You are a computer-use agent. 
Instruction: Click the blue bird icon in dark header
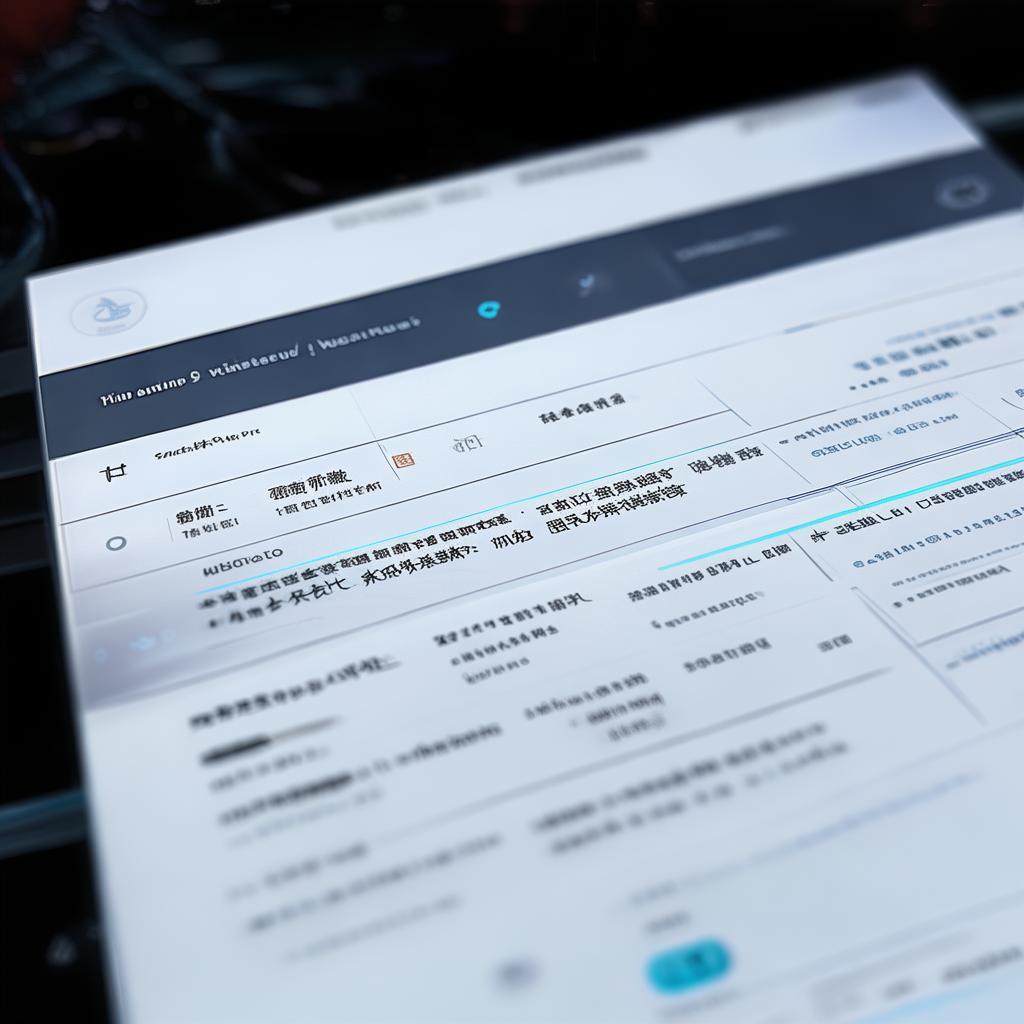(x=588, y=283)
